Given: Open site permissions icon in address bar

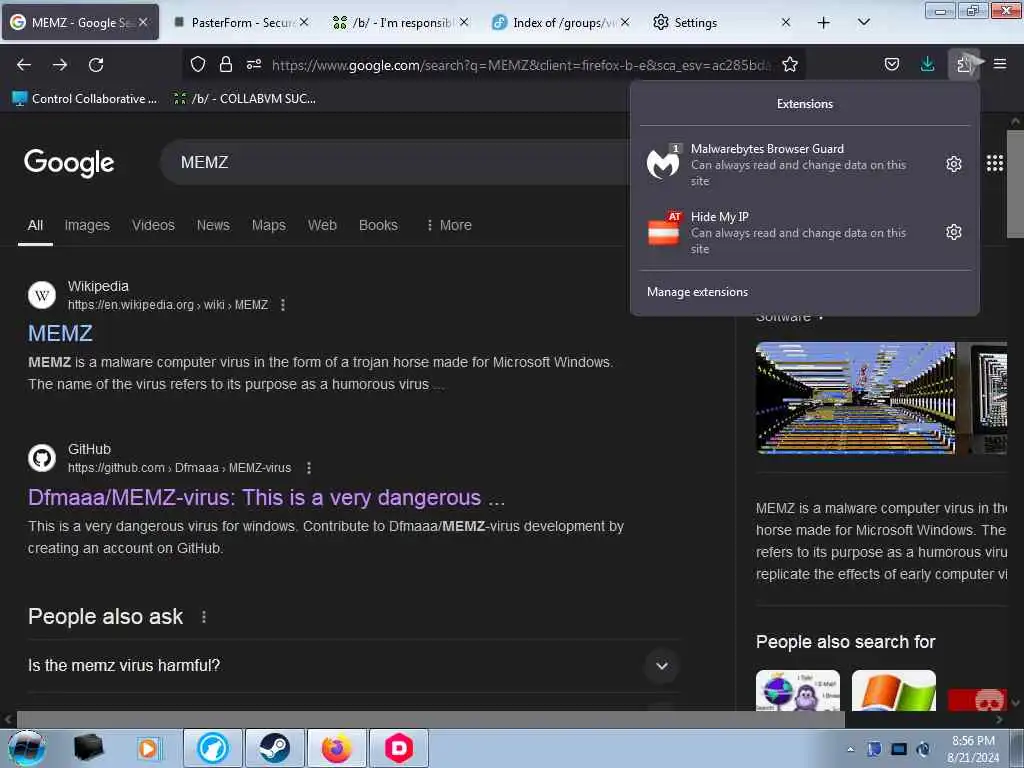Looking at the screenshot, I should pos(254,64).
